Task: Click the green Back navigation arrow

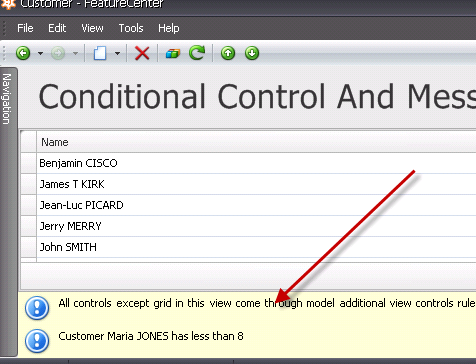Action: tap(23, 53)
